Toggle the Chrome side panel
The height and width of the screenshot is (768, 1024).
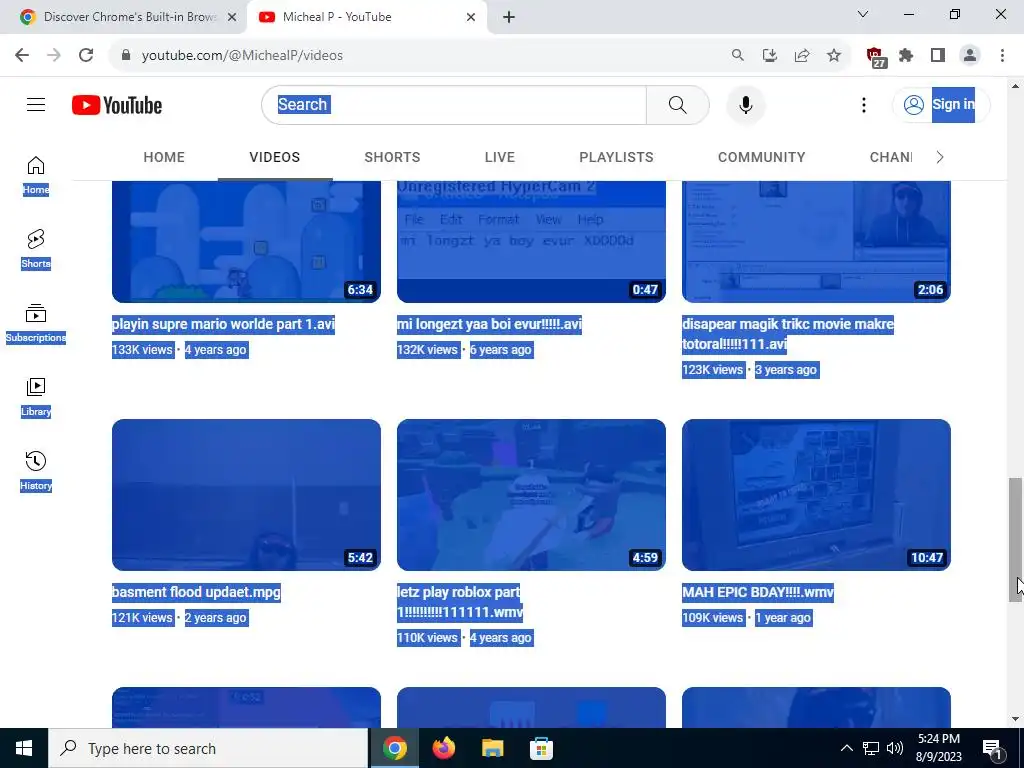coord(938,55)
